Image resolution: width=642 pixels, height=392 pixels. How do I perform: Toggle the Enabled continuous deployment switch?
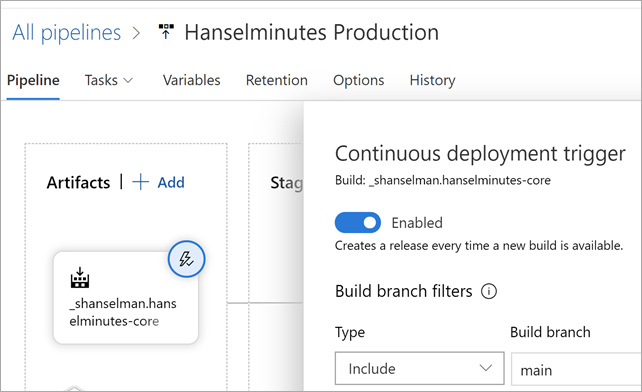coord(358,222)
